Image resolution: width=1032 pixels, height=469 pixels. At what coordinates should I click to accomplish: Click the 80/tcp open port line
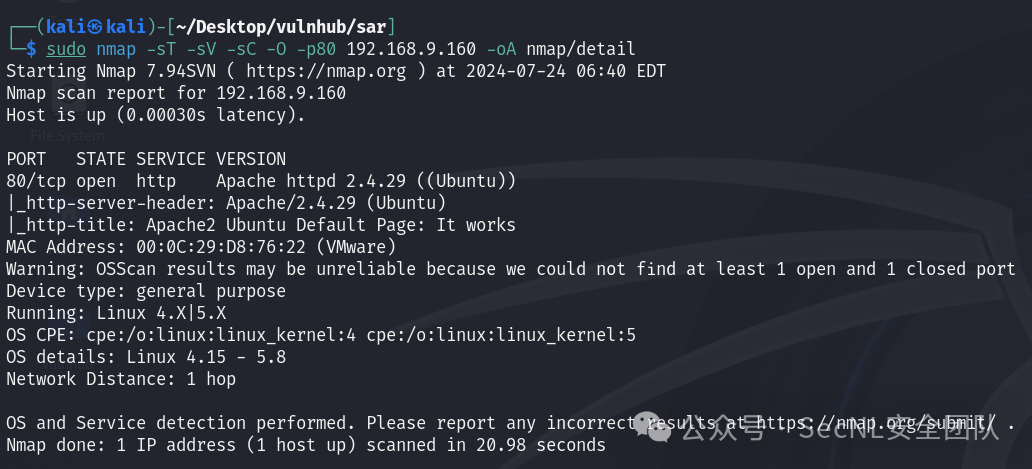(x=261, y=181)
